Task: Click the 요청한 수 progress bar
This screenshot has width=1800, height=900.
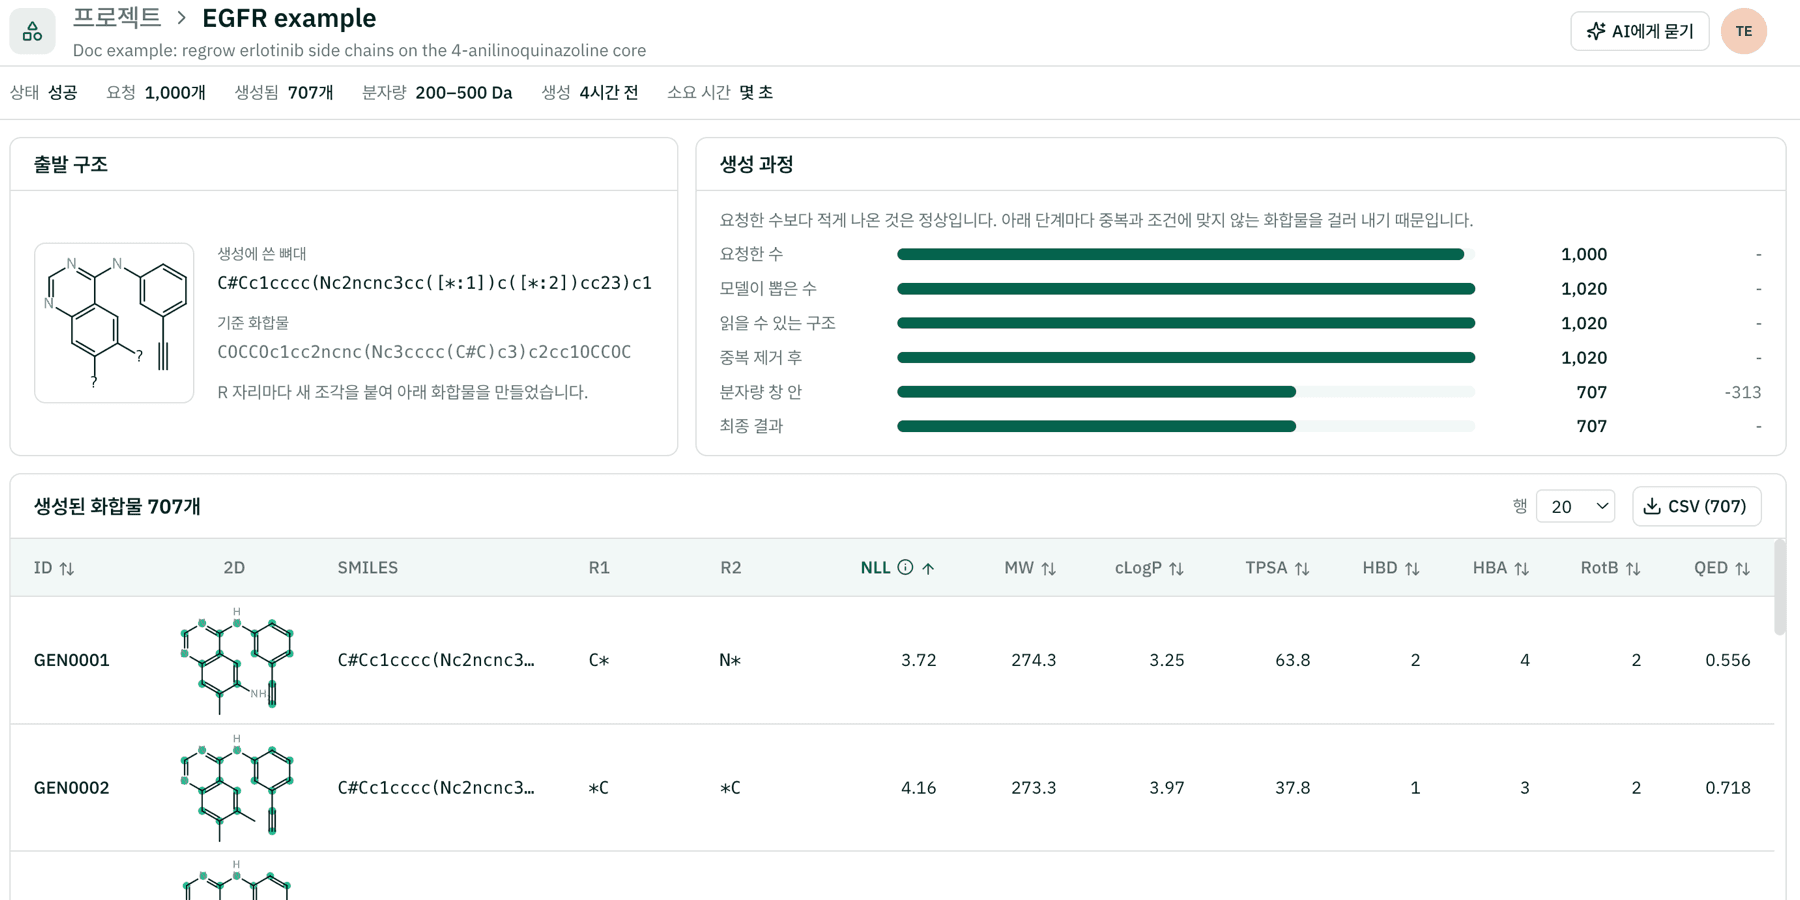Action: tap(1186, 254)
